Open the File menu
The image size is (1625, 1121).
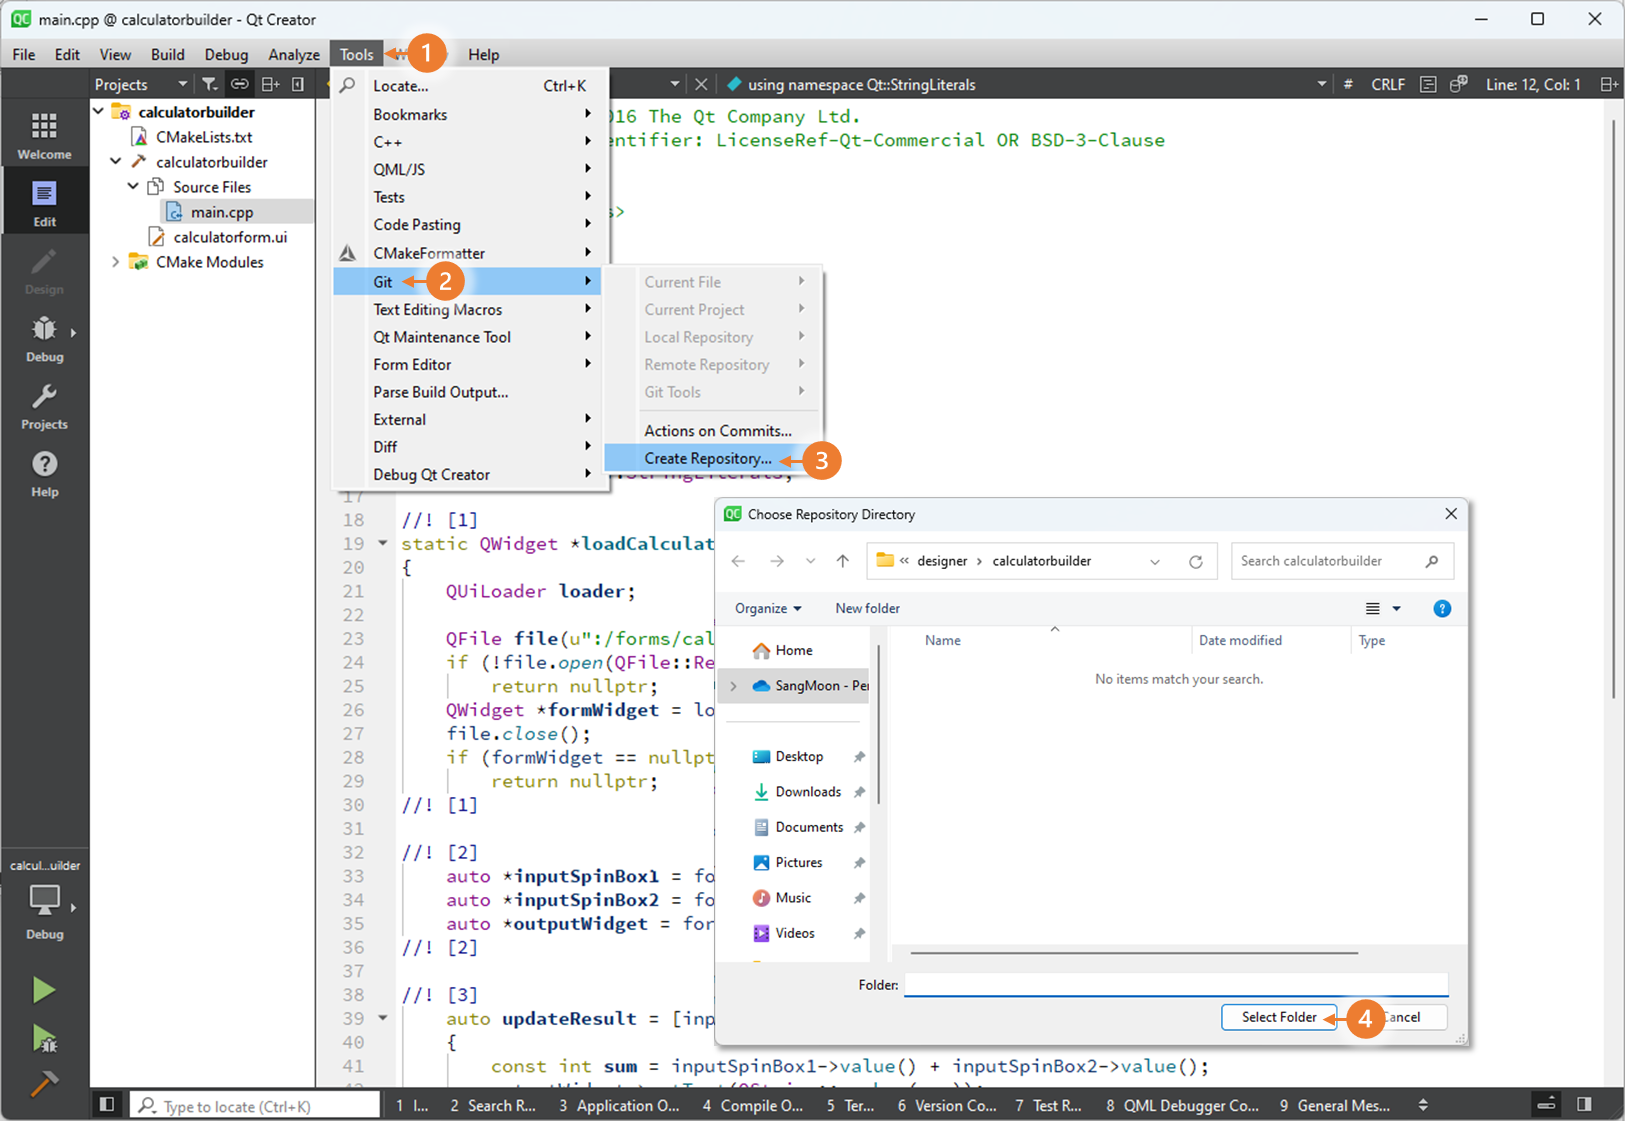click(23, 54)
